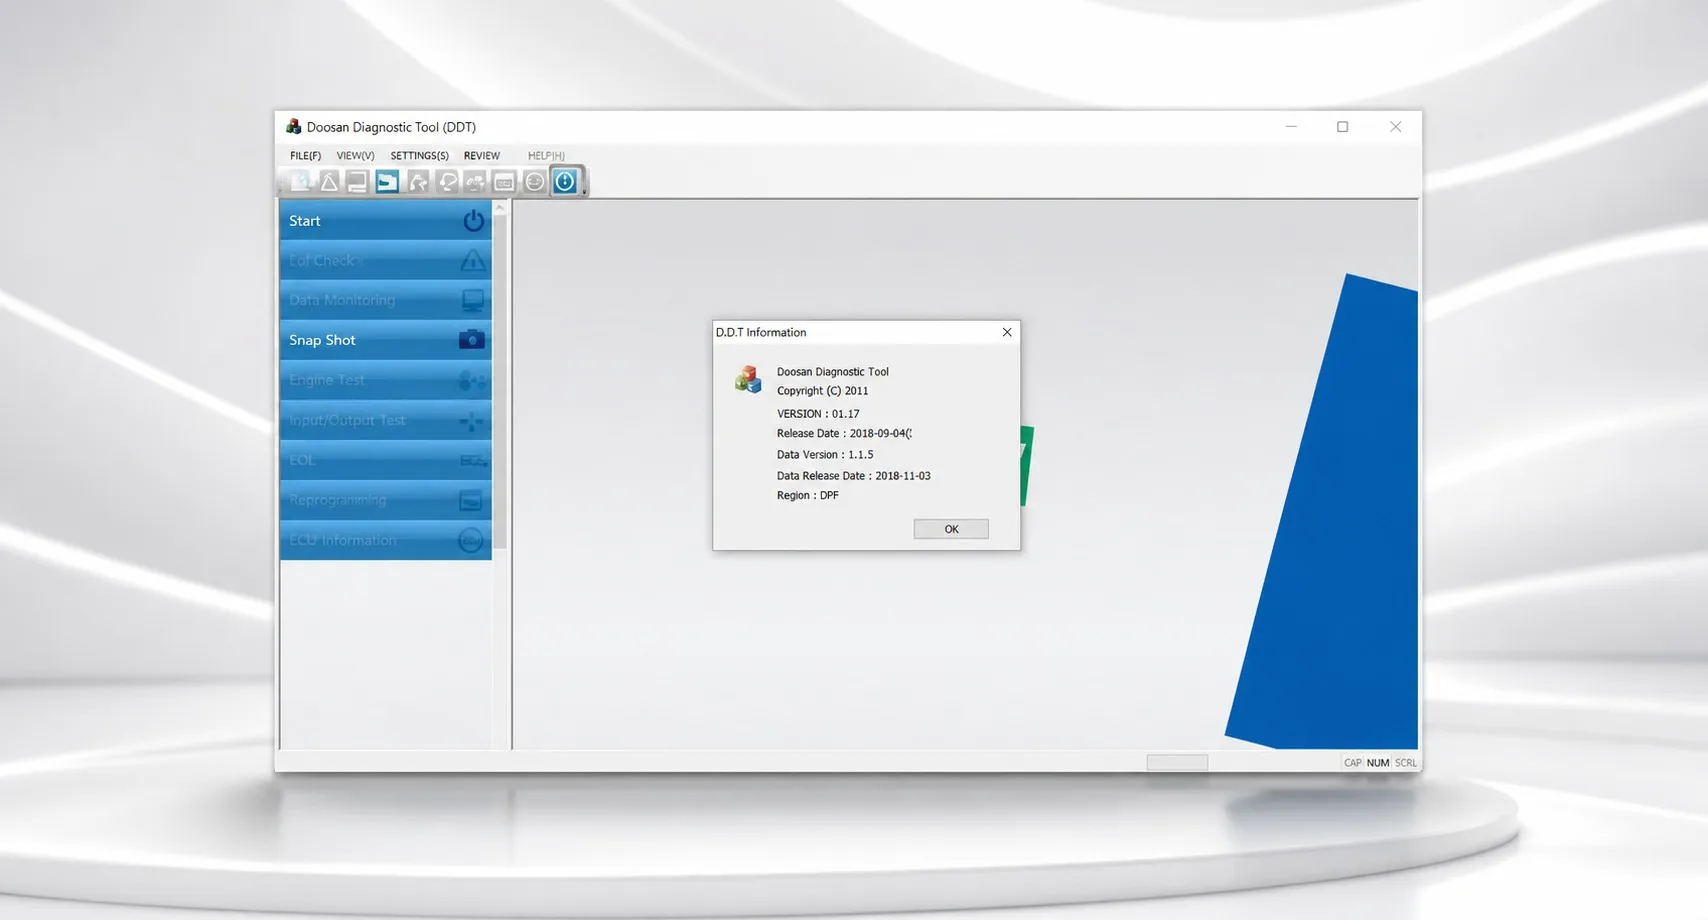Click the Doosan app icon in dialog
Image resolution: width=1708 pixels, height=920 pixels.
[x=748, y=379]
